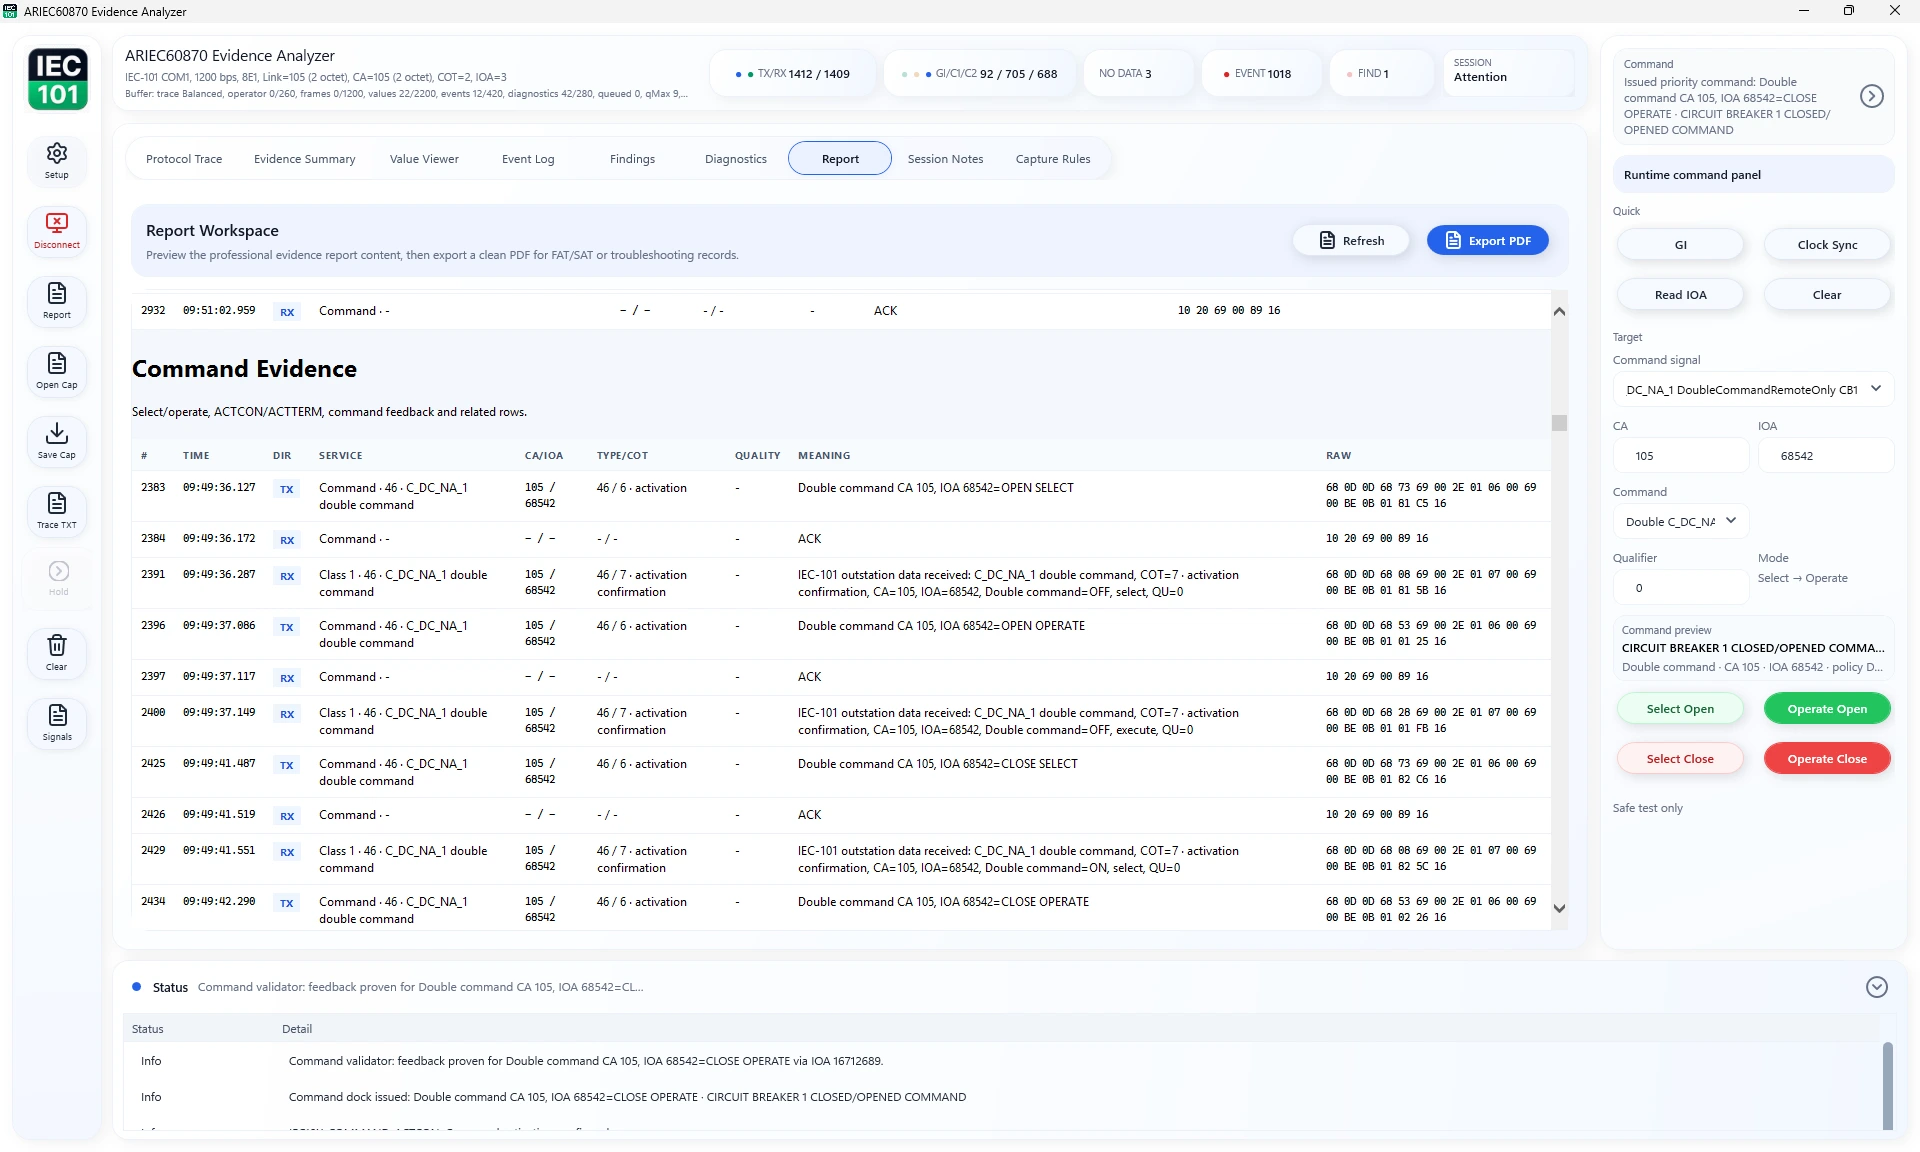Click the Clear quick button in command panel
Viewport: 1920px width, 1152px height.
coord(1827,295)
